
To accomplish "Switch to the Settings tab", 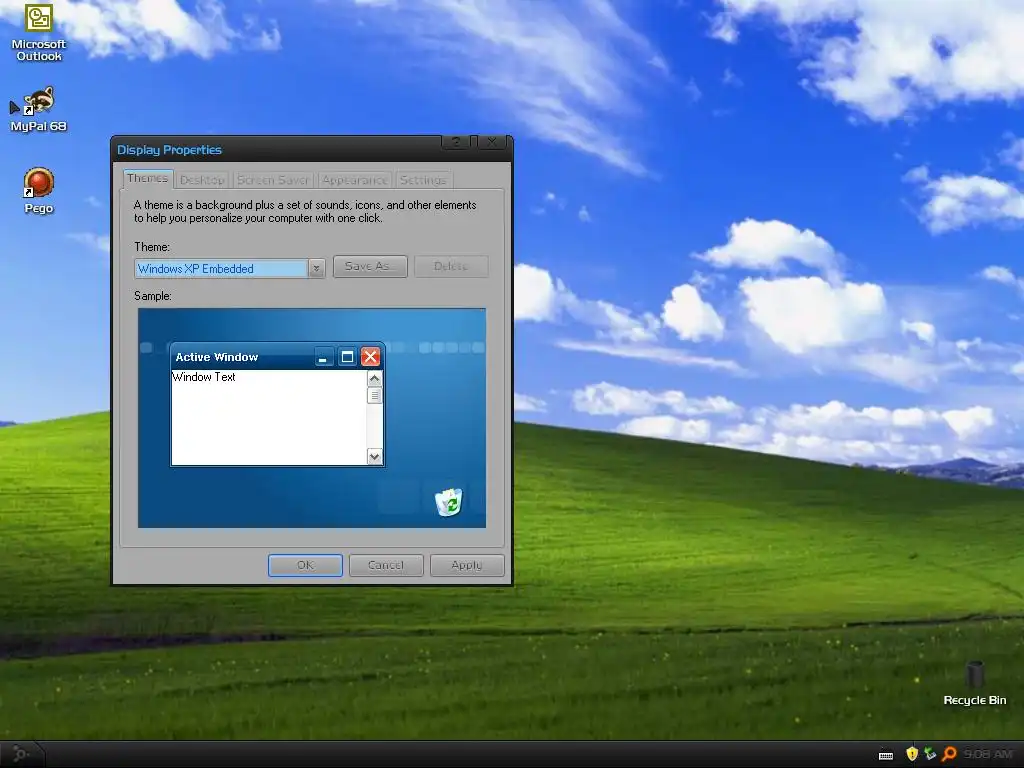I will (423, 180).
